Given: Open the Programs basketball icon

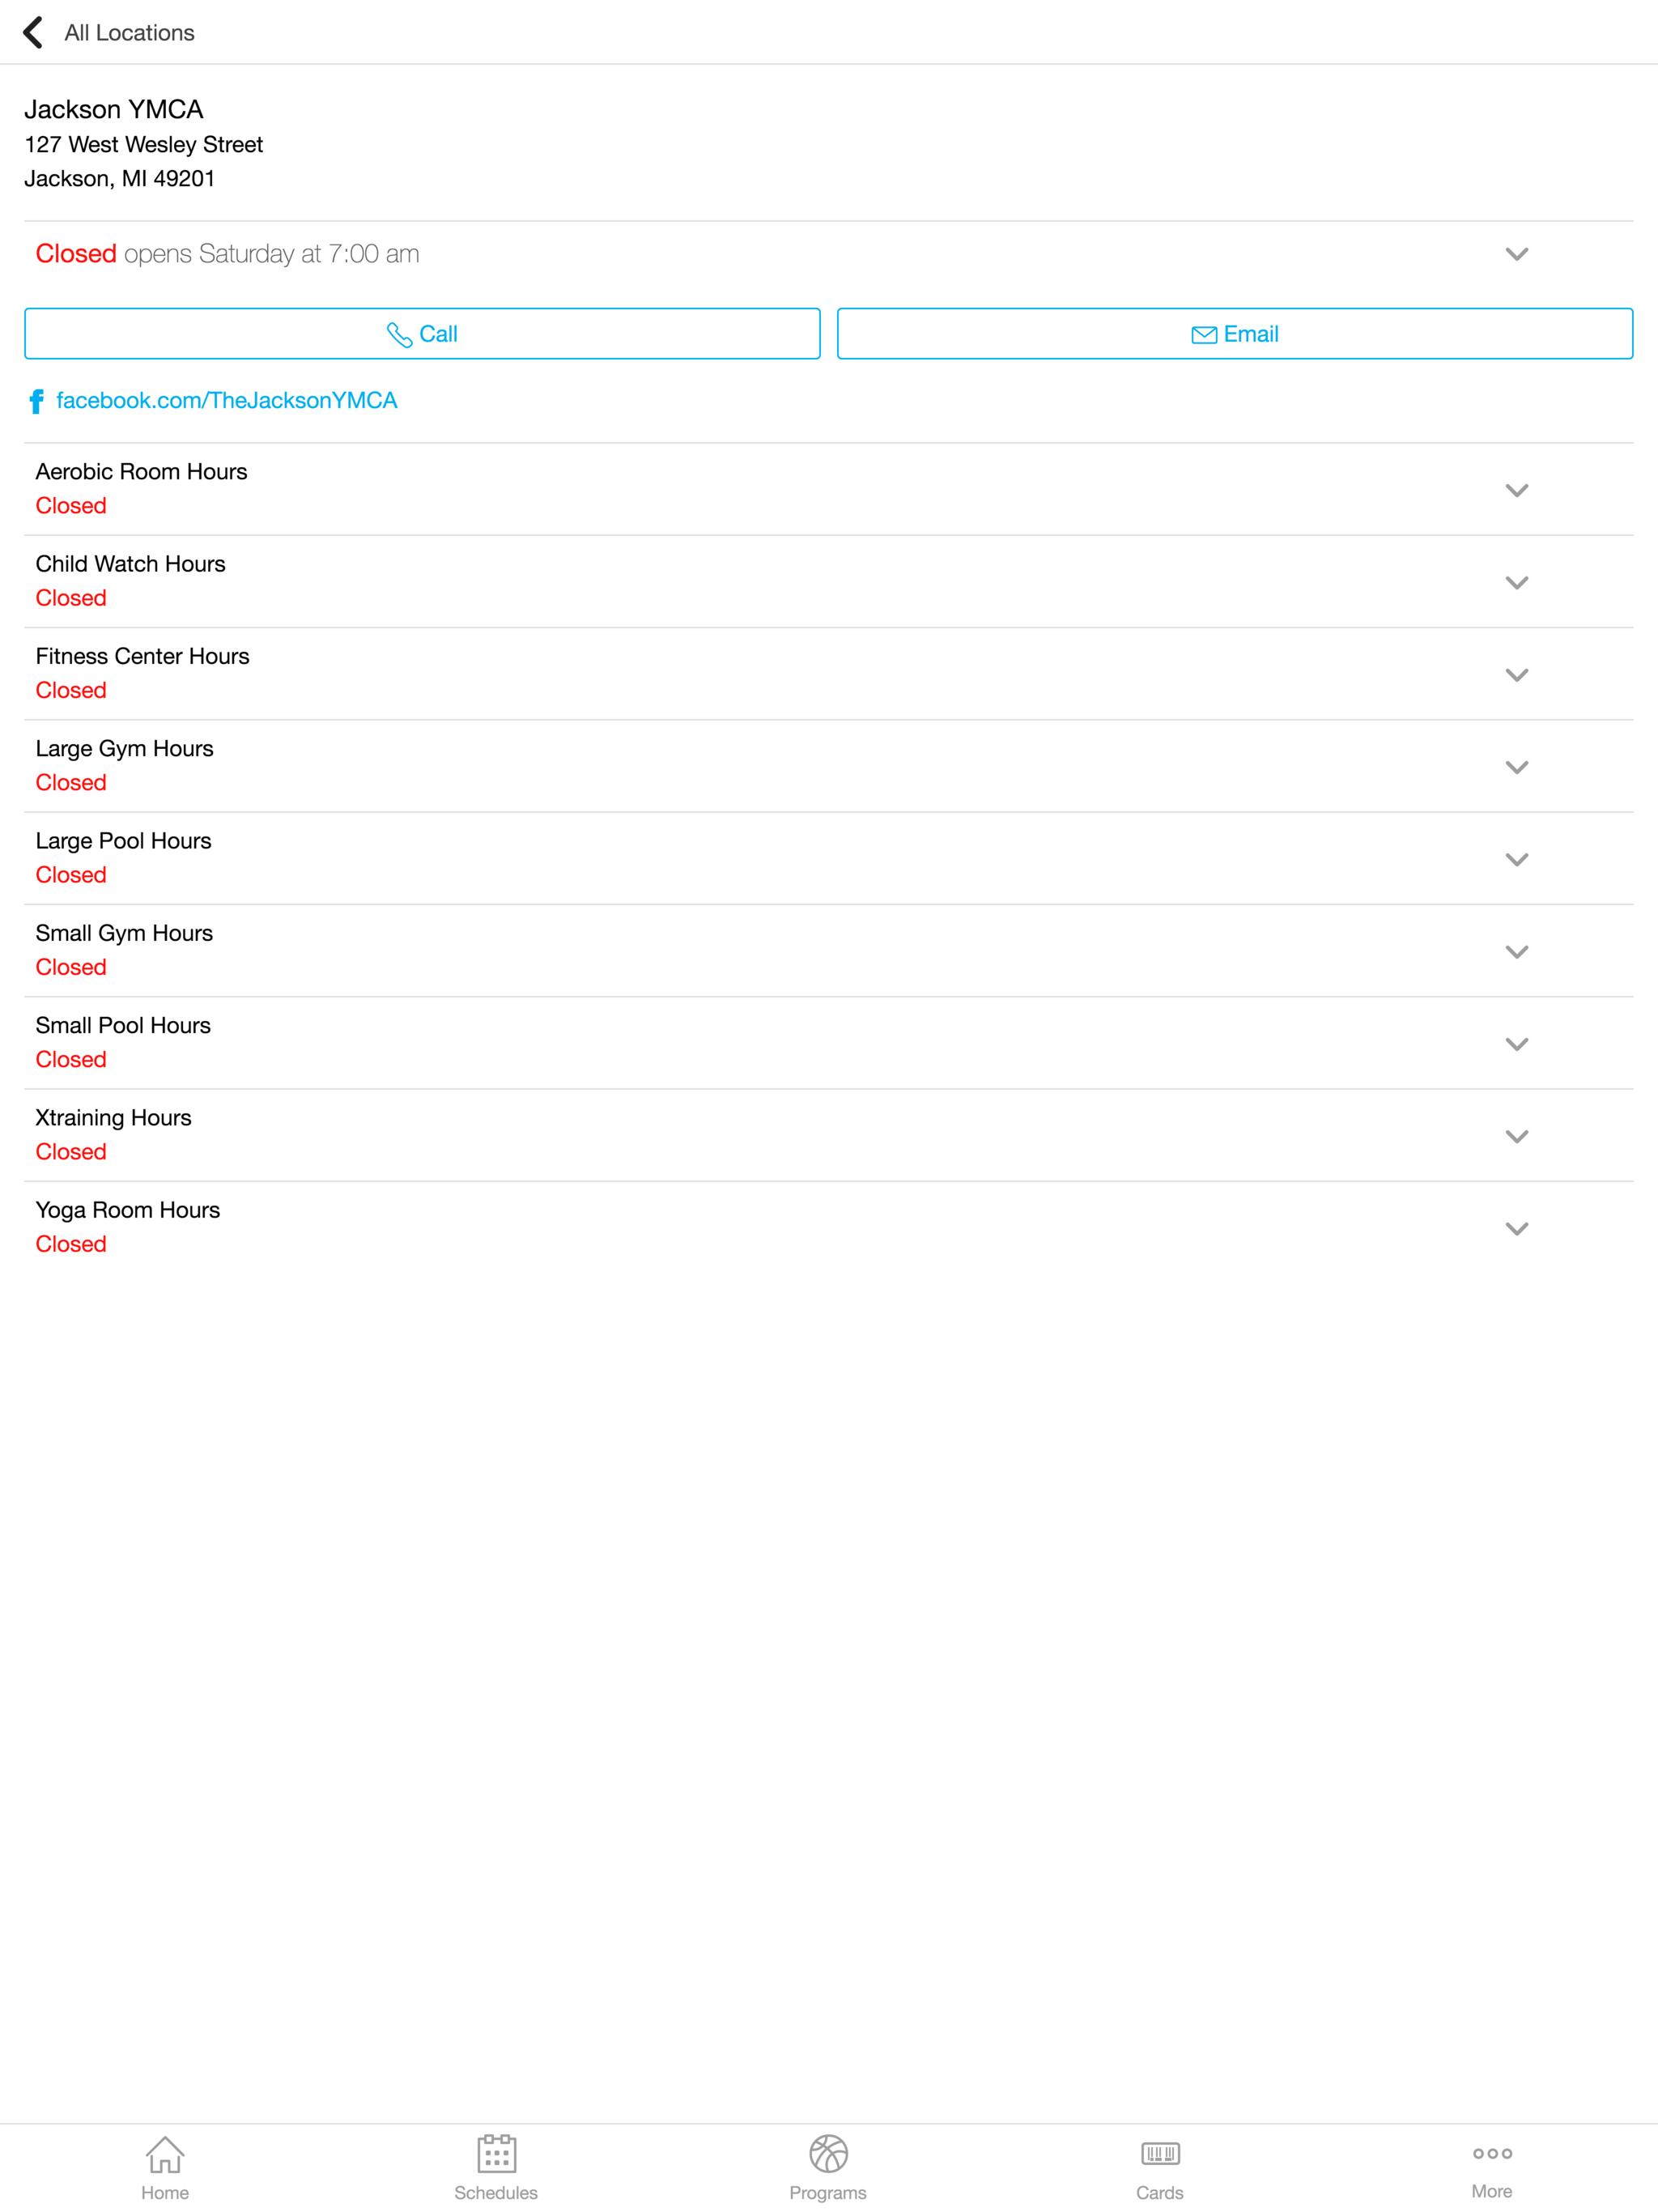Looking at the screenshot, I should pyautogui.click(x=828, y=2154).
